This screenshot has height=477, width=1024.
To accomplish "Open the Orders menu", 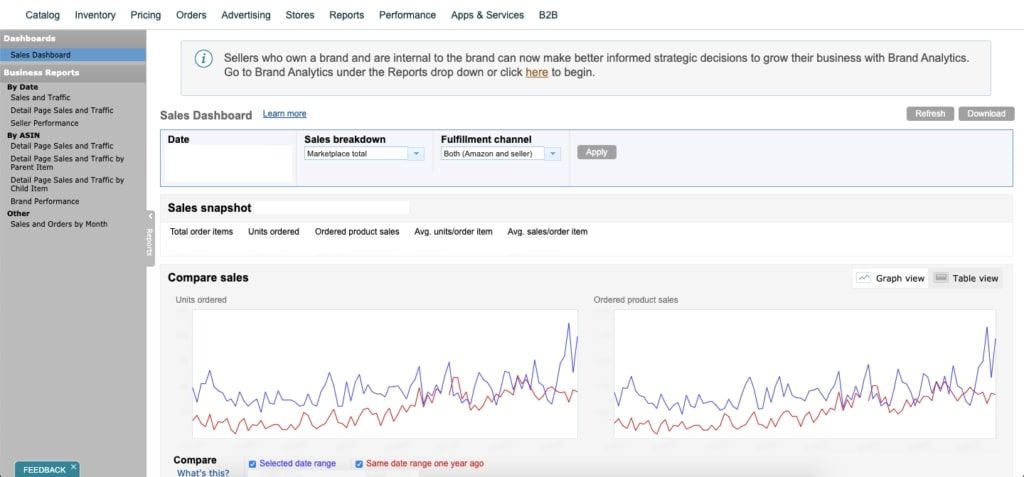I will pyautogui.click(x=191, y=14).
